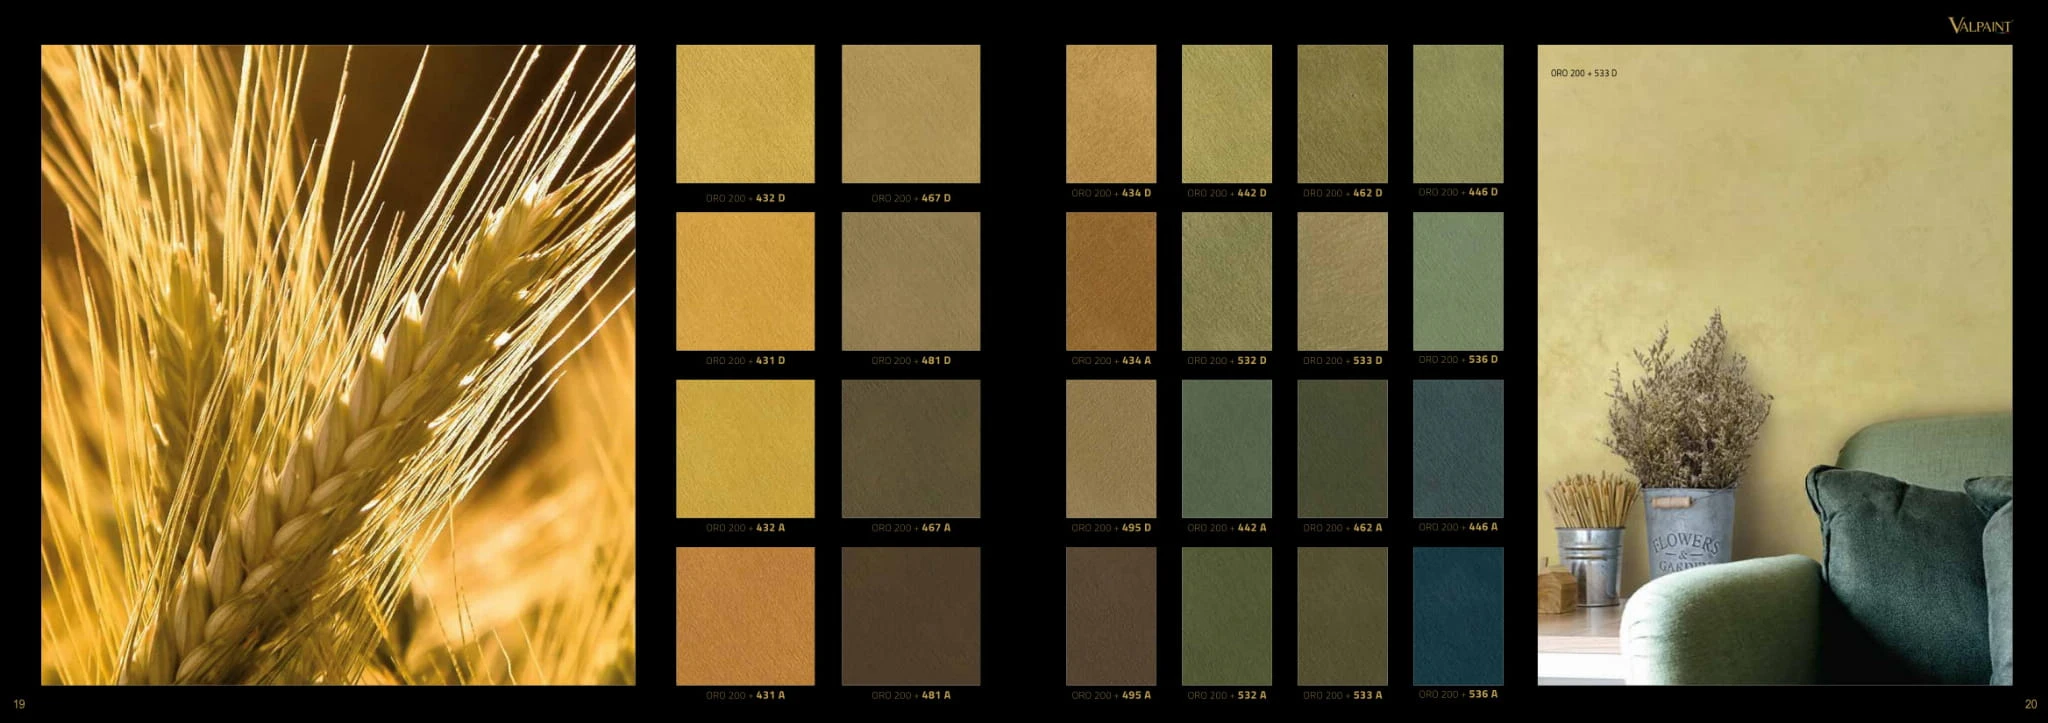The height and width of the screenshot is (723, 2048).
Task: Click the ORO 200 + 533 D photo caption
Action: coord(1583,73)
